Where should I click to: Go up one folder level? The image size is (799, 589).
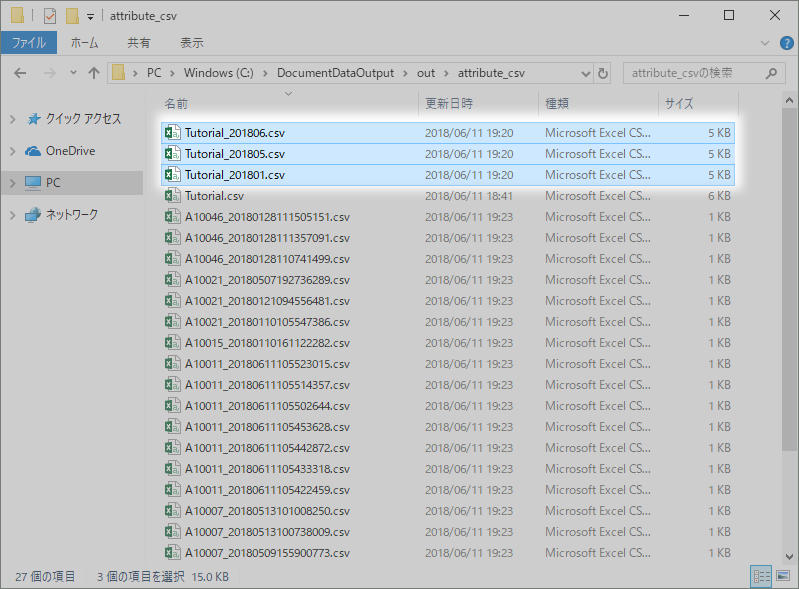[94, 73]
